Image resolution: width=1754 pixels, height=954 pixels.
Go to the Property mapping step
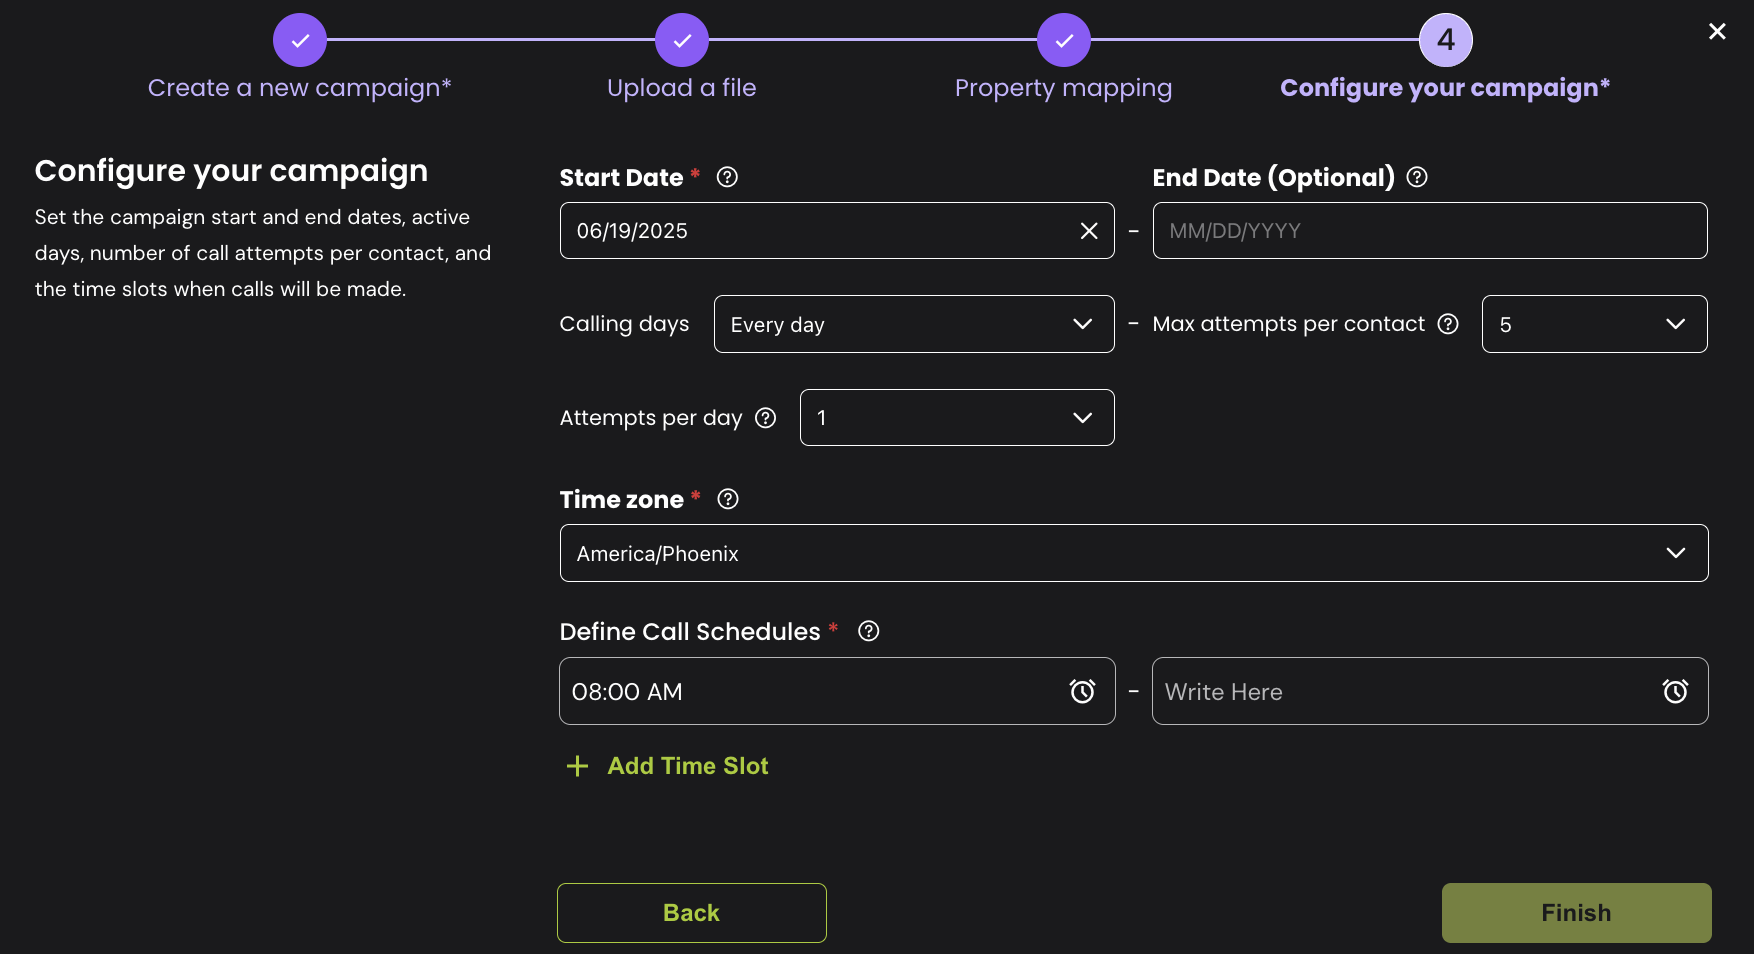pyautogui.click(x=1063, y=40)
